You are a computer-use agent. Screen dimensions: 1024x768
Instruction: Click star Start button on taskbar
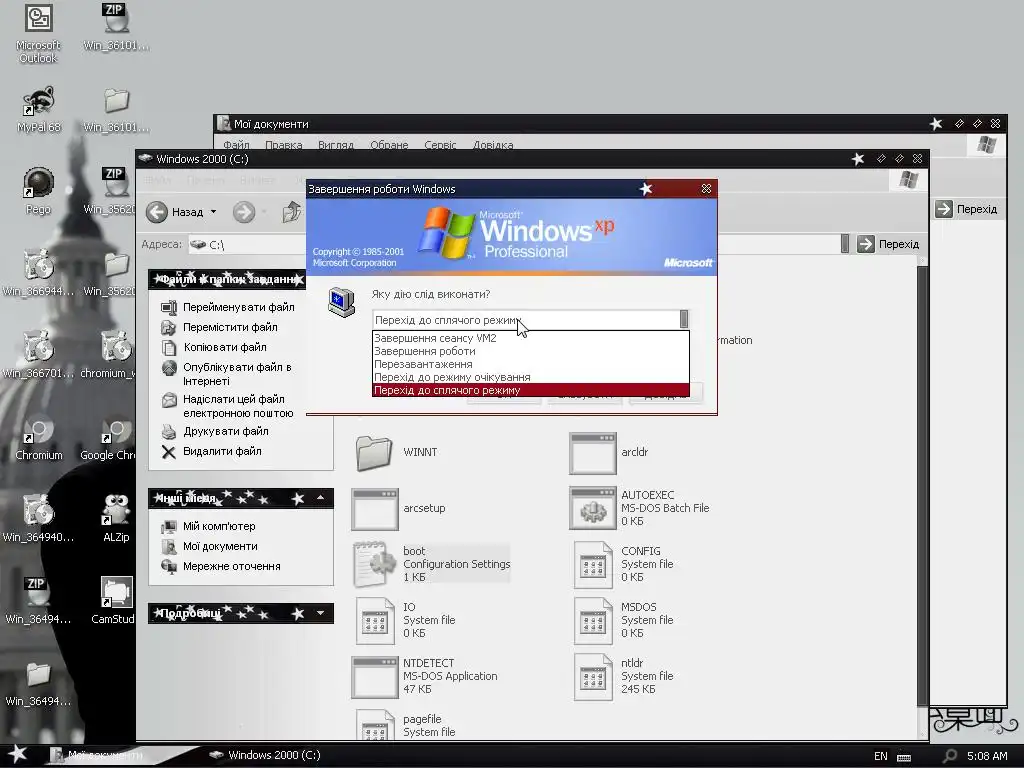17,754
